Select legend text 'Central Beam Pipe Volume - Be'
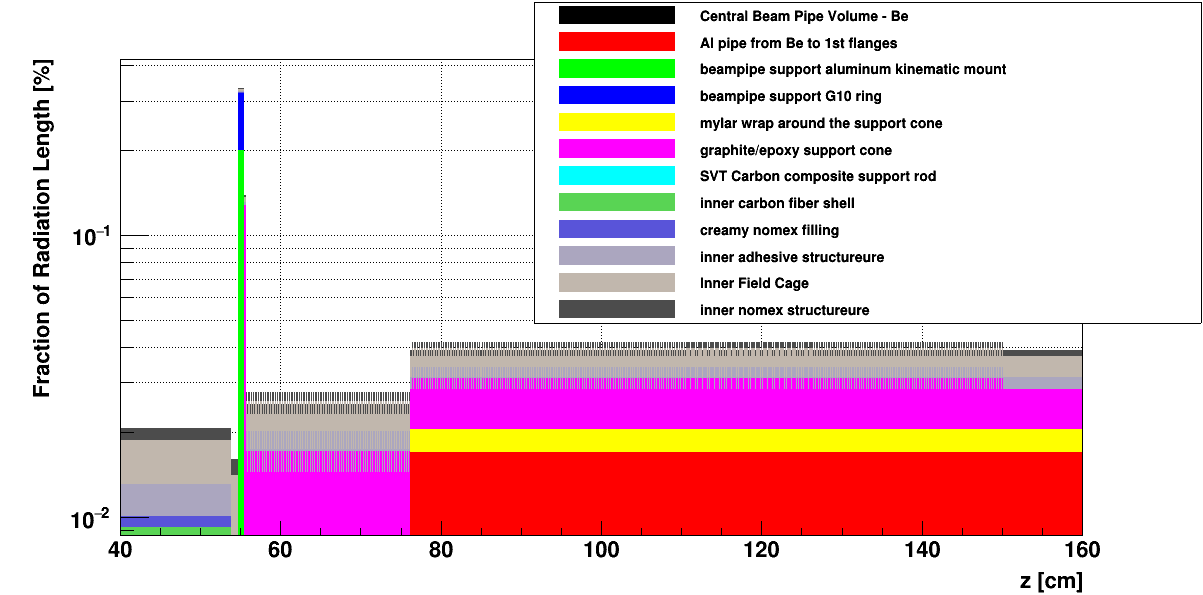 (x=804, y=16)
